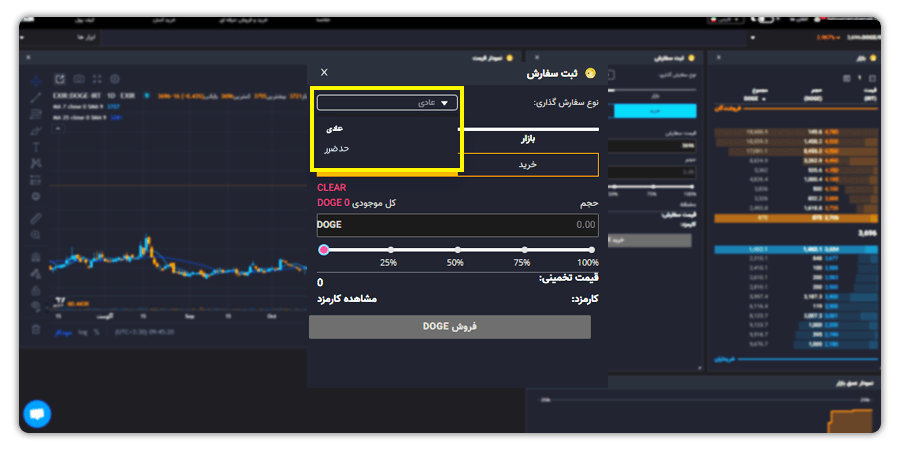Open the chart timezone UTC+3:30 selector

tap(143, 332)
